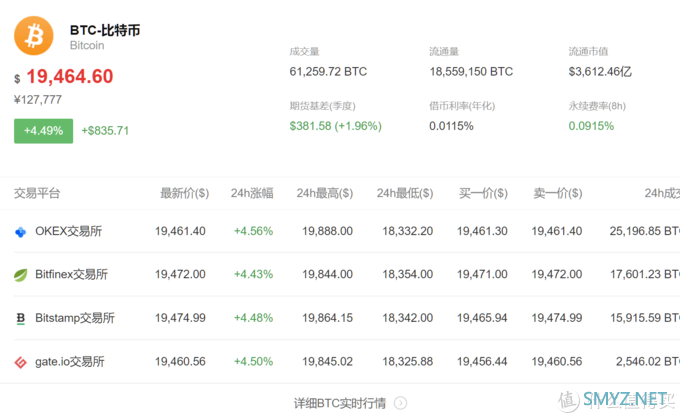680x418 pixels.
Task: Click the green Bitfinex leaf icon
Action: tap(20, 275)
